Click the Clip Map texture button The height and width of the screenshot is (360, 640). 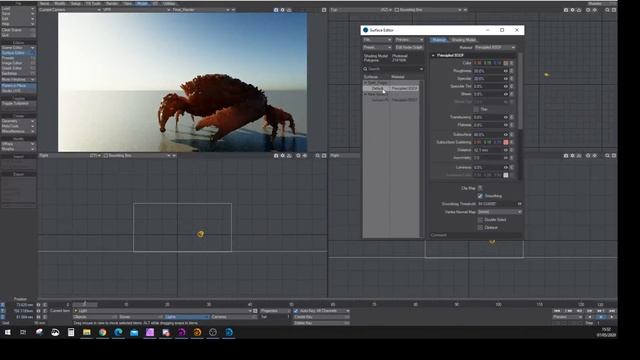tap(480, 188)
